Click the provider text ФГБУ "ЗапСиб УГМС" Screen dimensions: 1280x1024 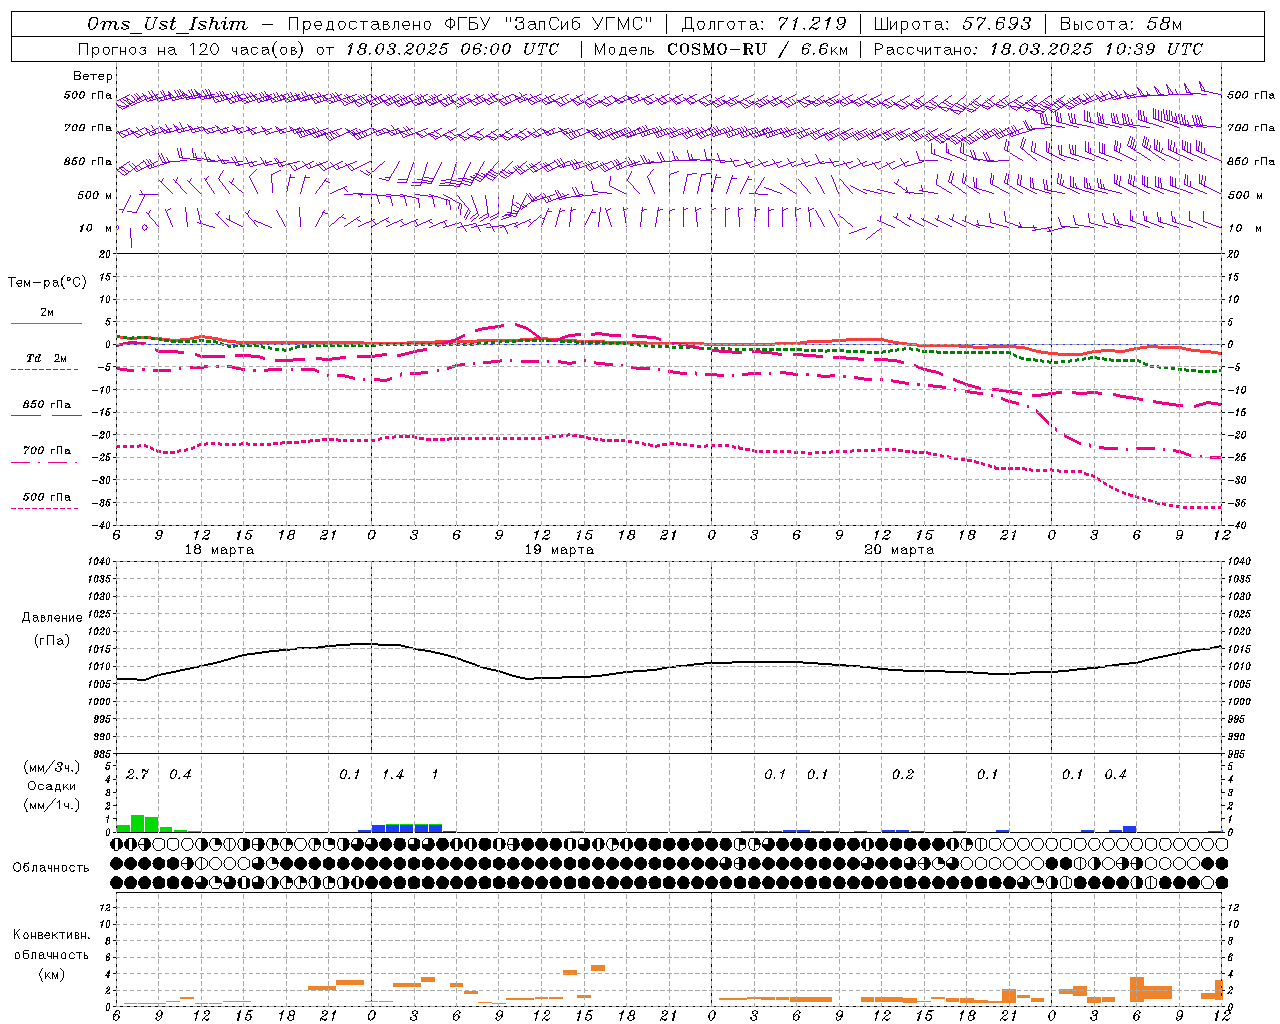(x=547, y=24)
